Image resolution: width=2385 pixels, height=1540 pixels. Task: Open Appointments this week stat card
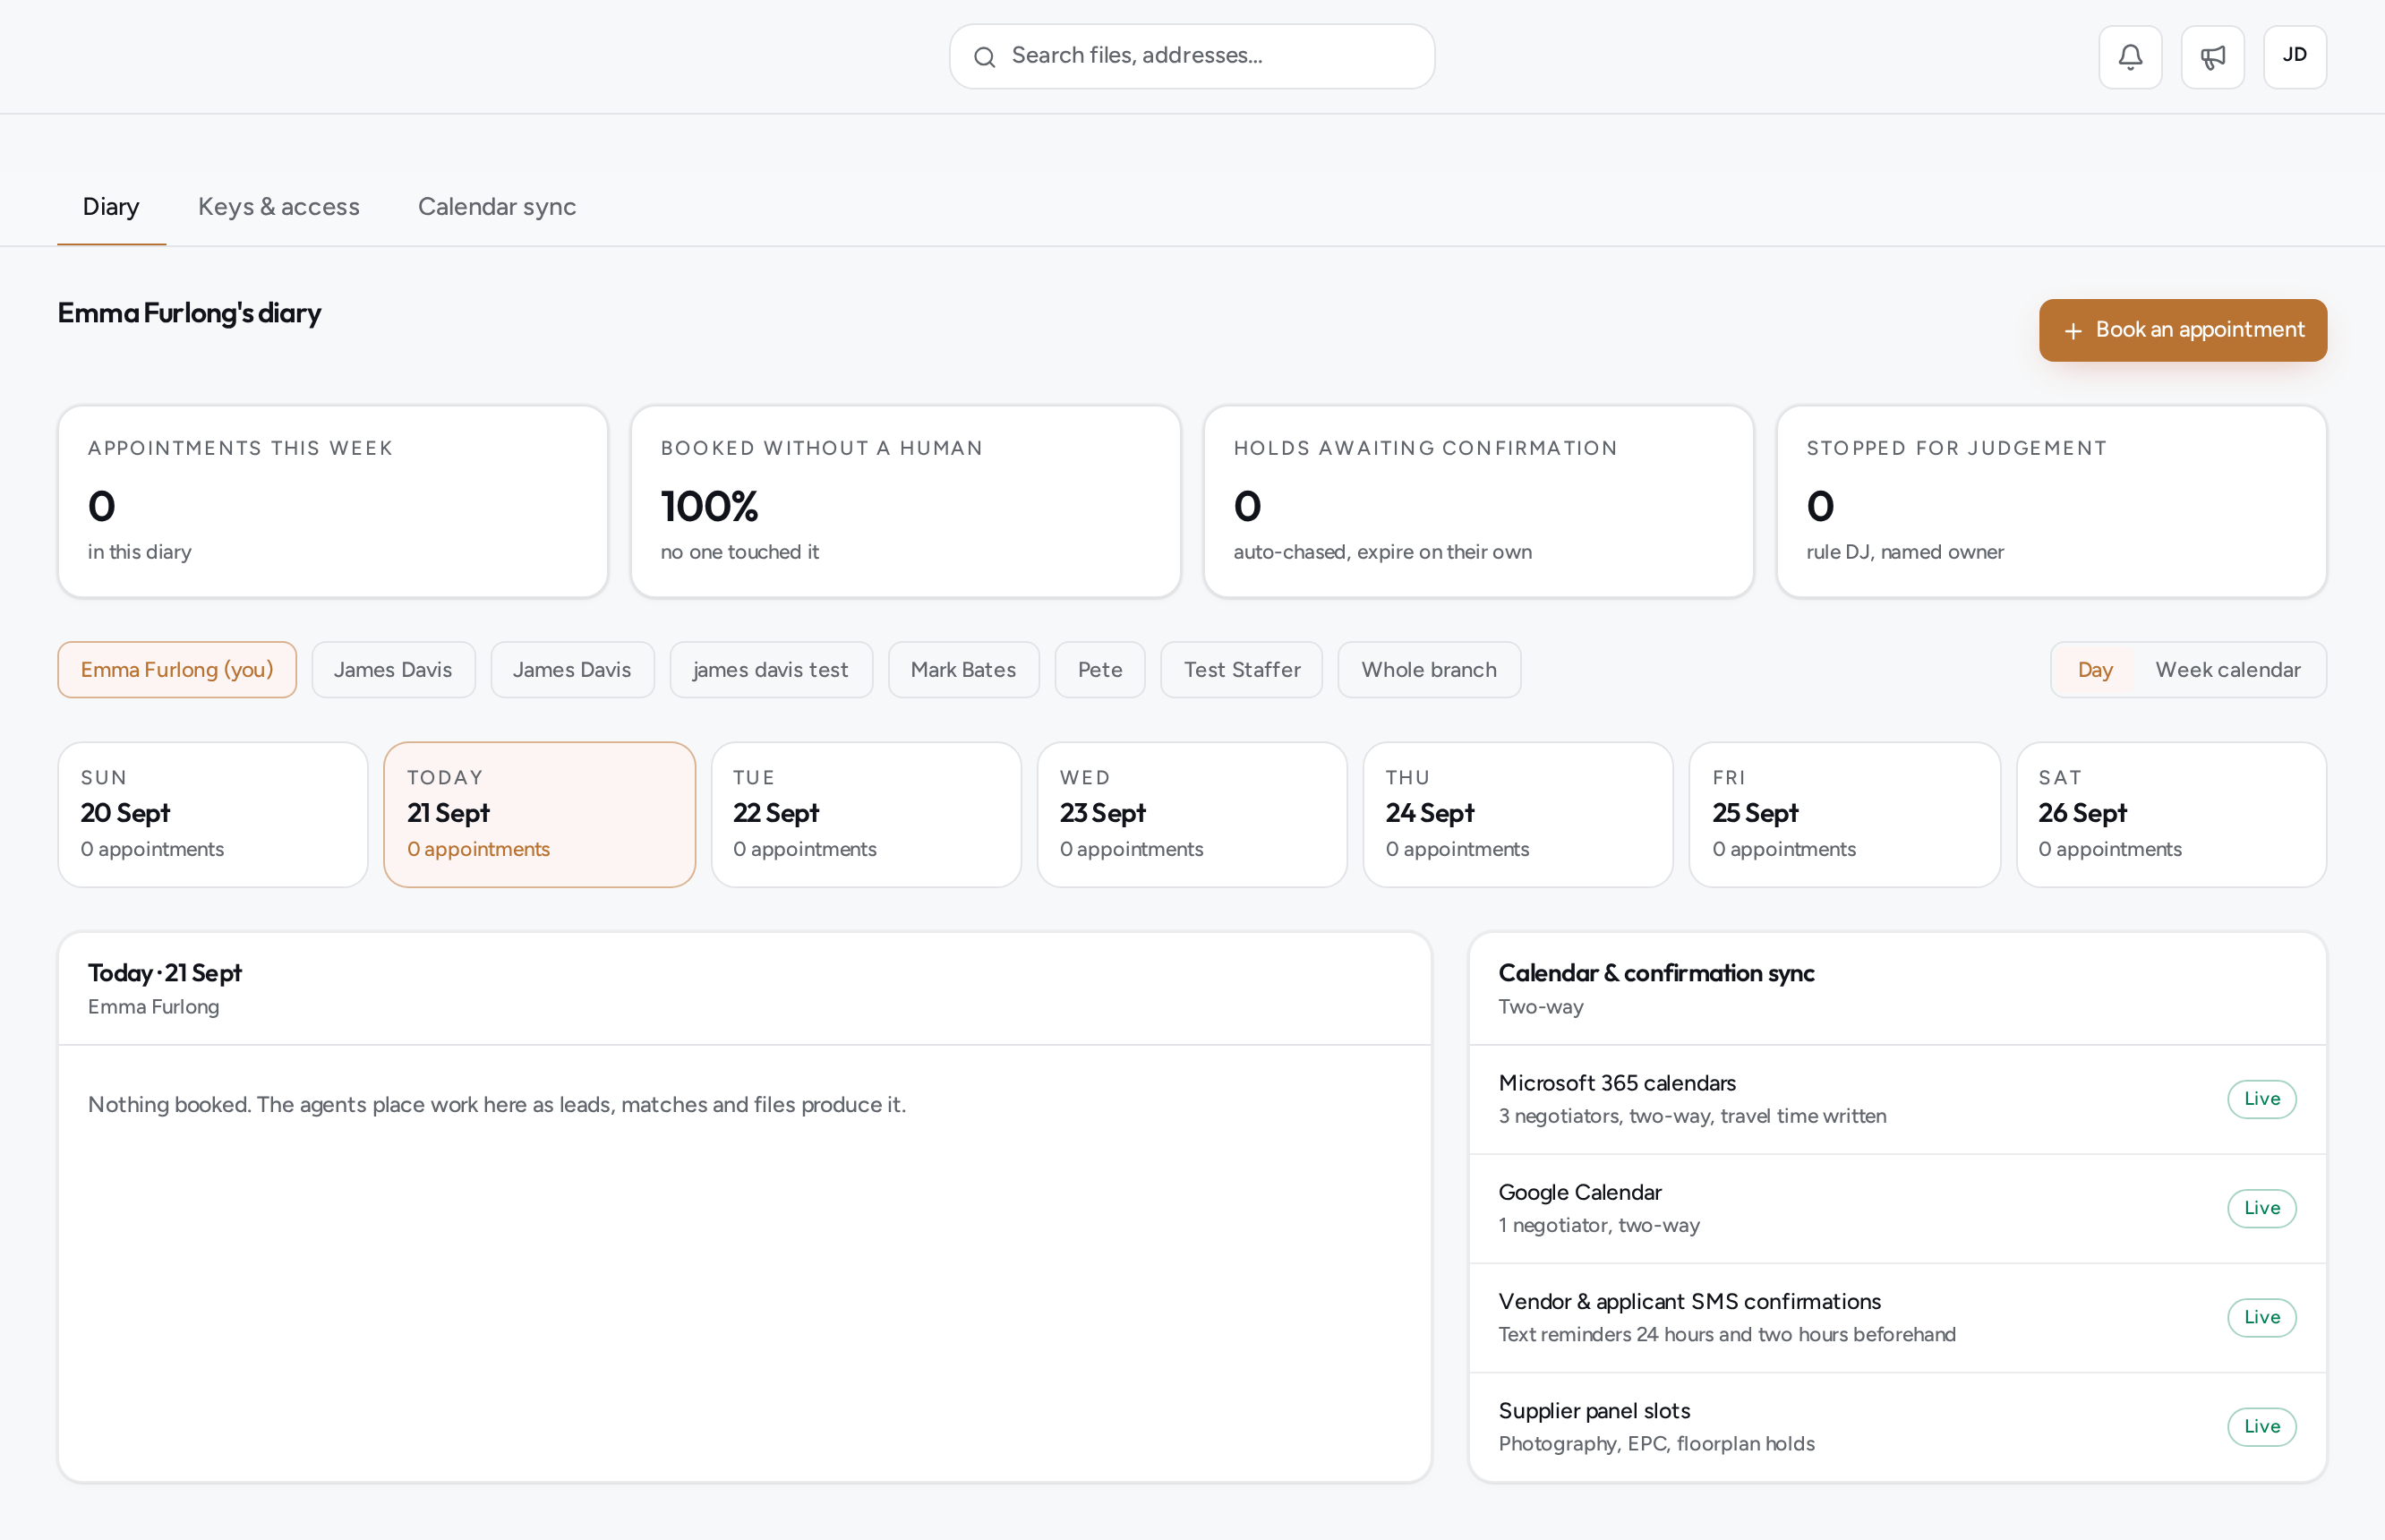[333, 501]
